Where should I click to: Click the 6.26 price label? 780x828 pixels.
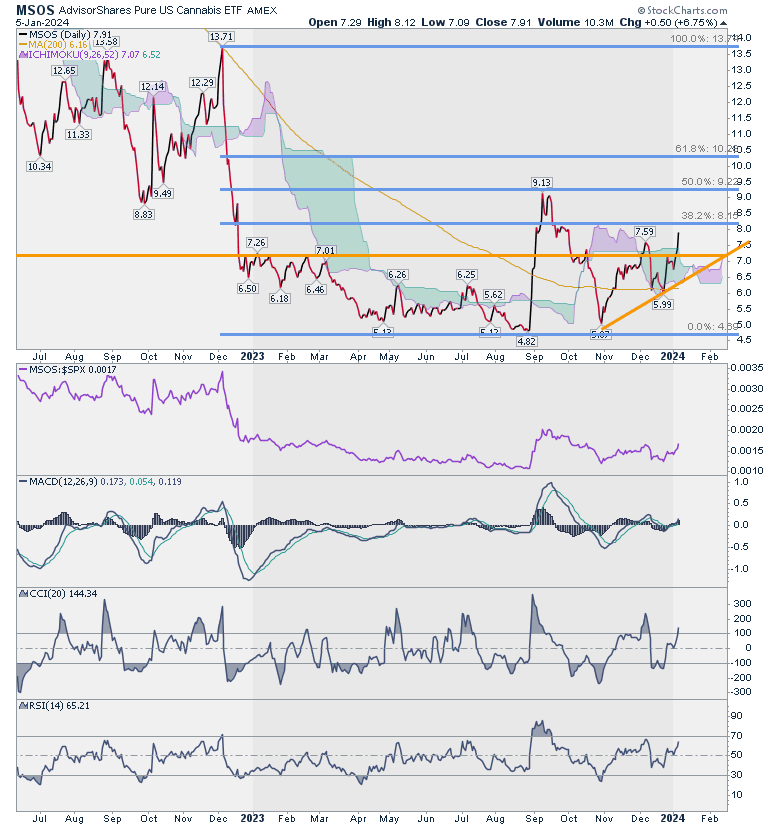click(397, 275)
